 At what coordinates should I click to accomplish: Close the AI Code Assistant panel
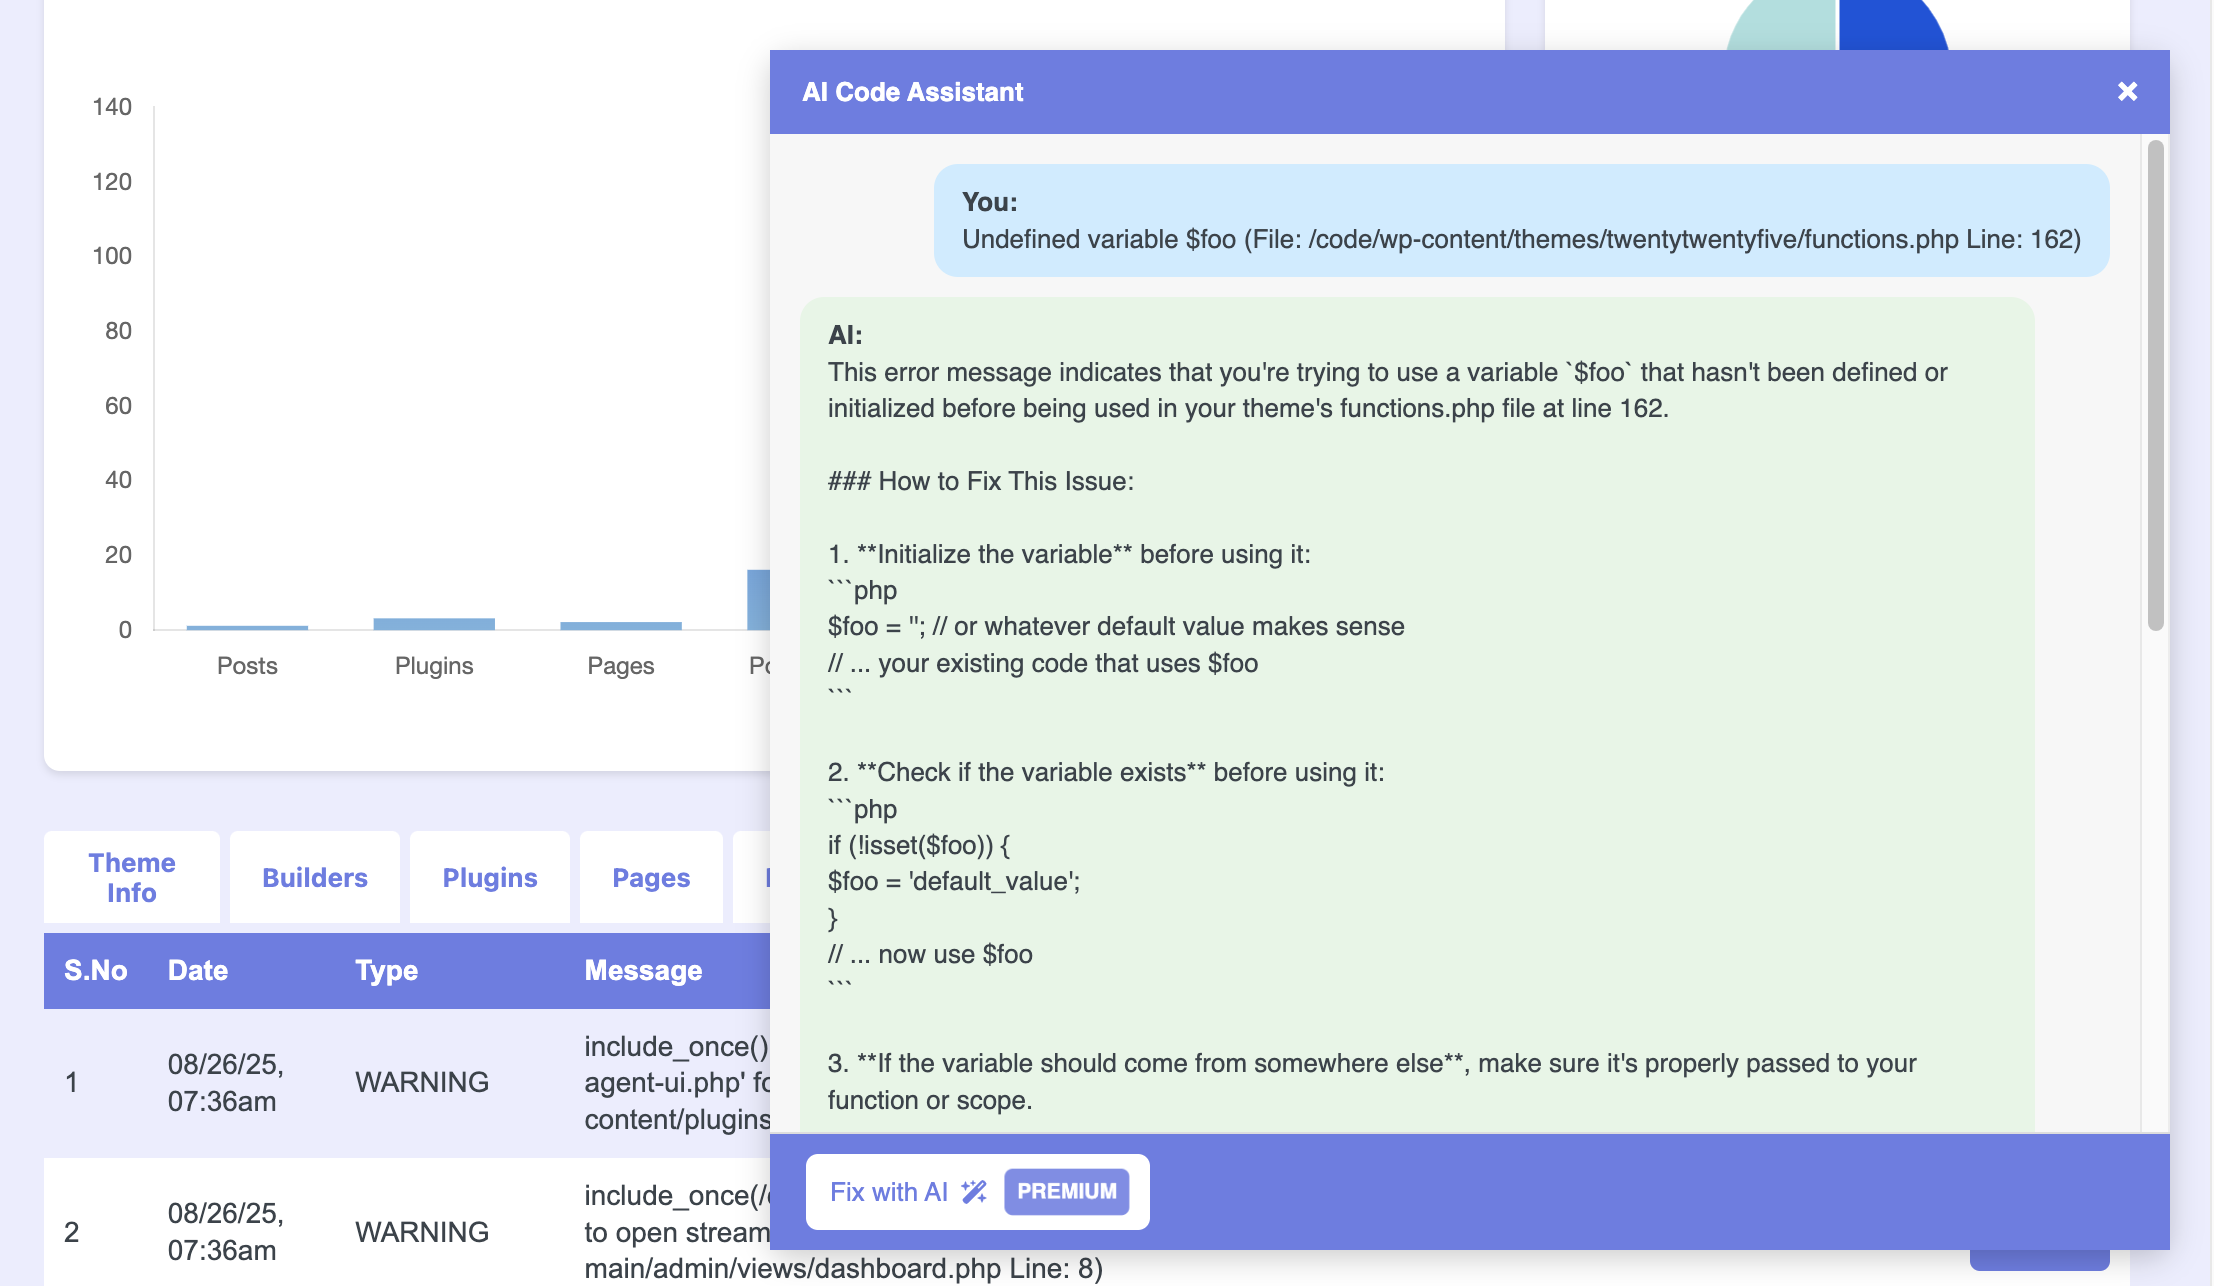tap(2127, 92)
